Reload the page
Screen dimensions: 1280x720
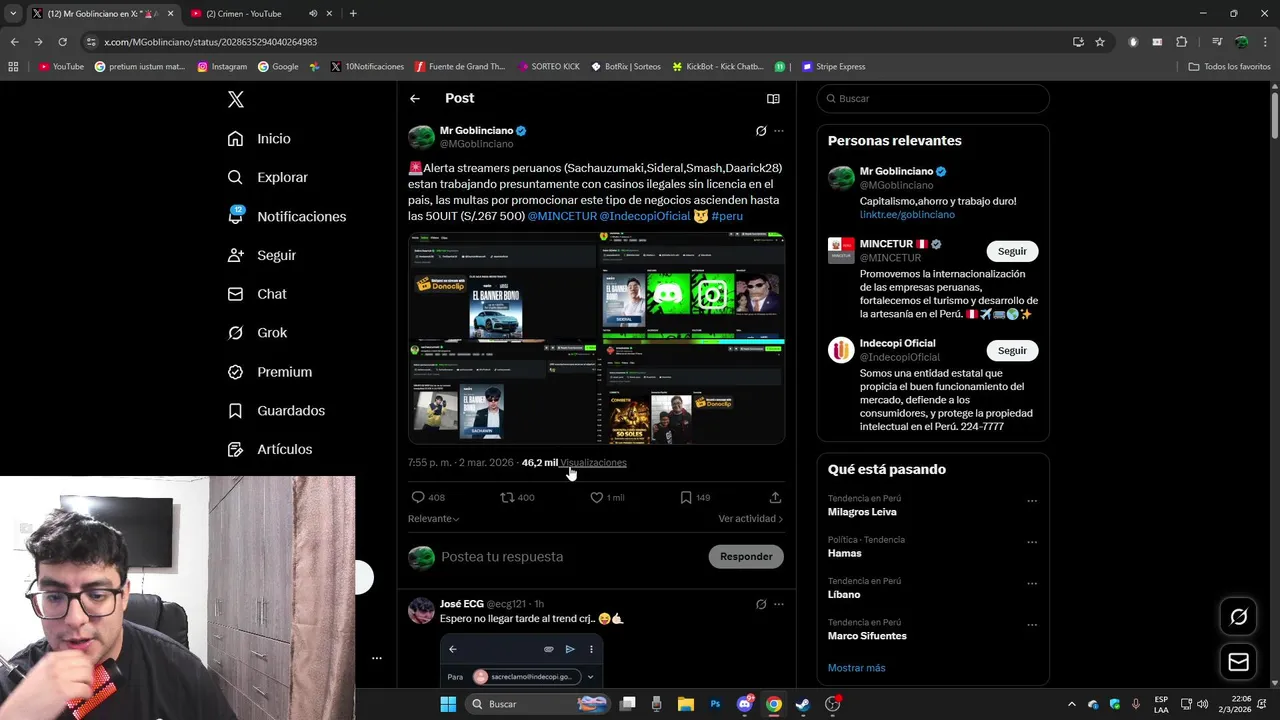tap(62, 42)
